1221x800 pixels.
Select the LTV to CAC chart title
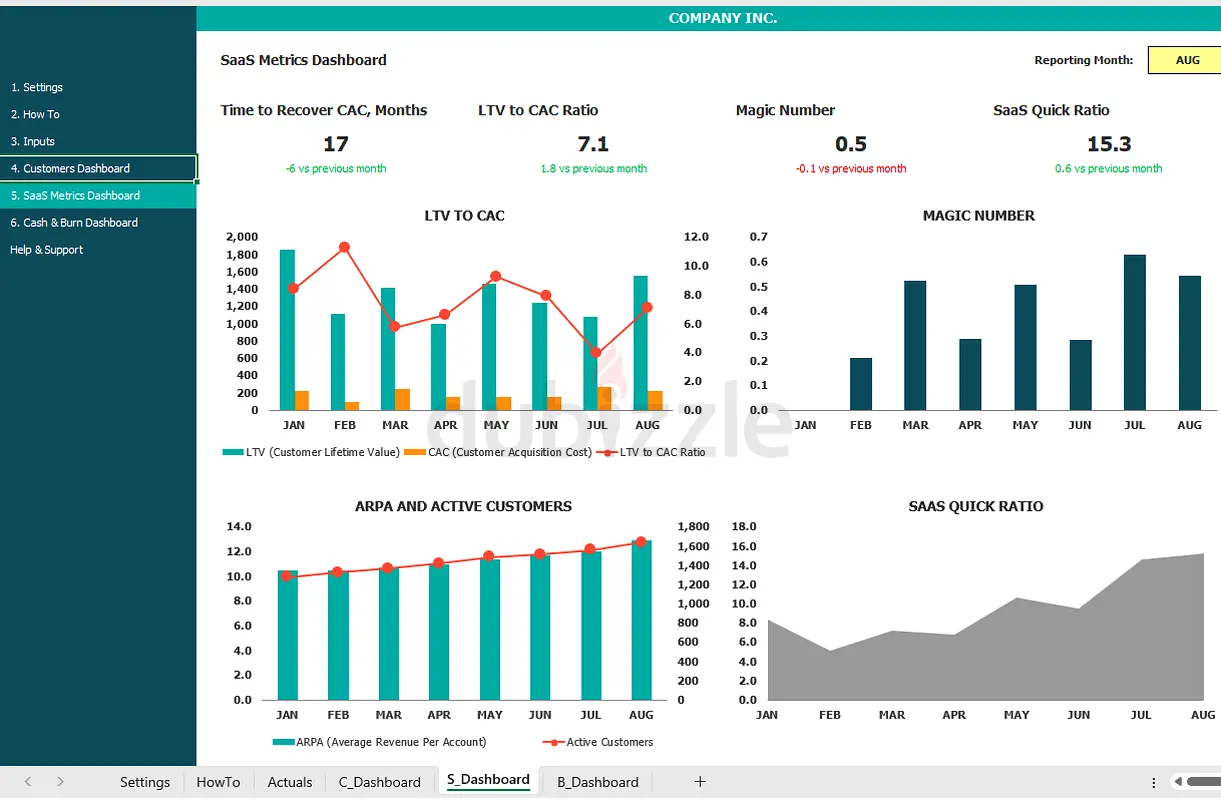[464, 216]
